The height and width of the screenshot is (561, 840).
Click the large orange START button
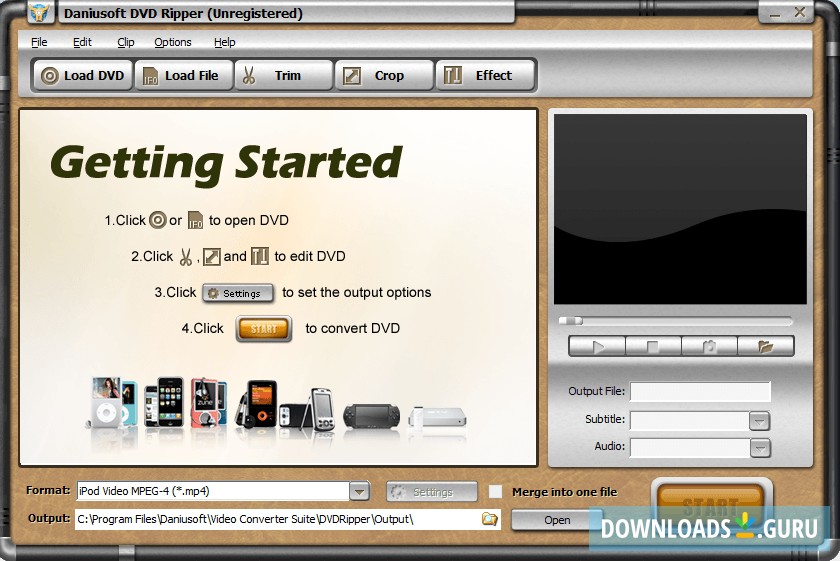tap(711, 503)
